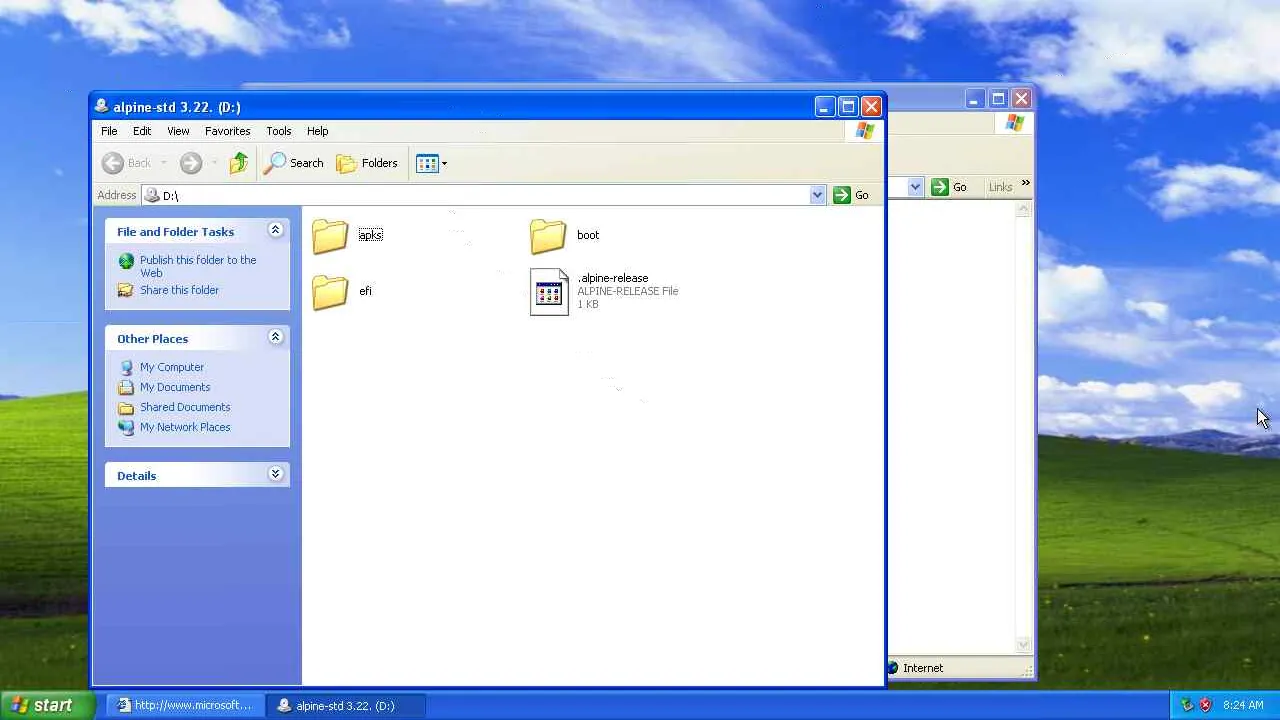The height and width of the screenshot is (720, 1280).
Task: Toggle the Folders tree pane
Action: click(367, 163)
